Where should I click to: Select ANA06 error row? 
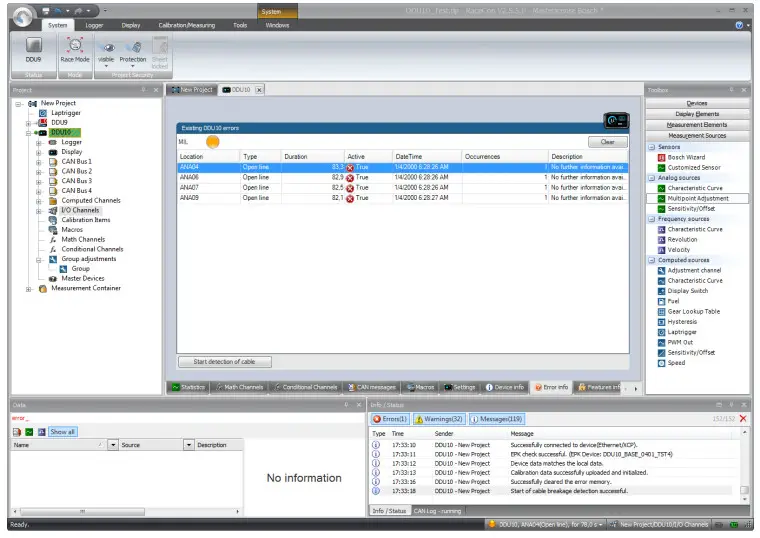(x=403, y=178)
